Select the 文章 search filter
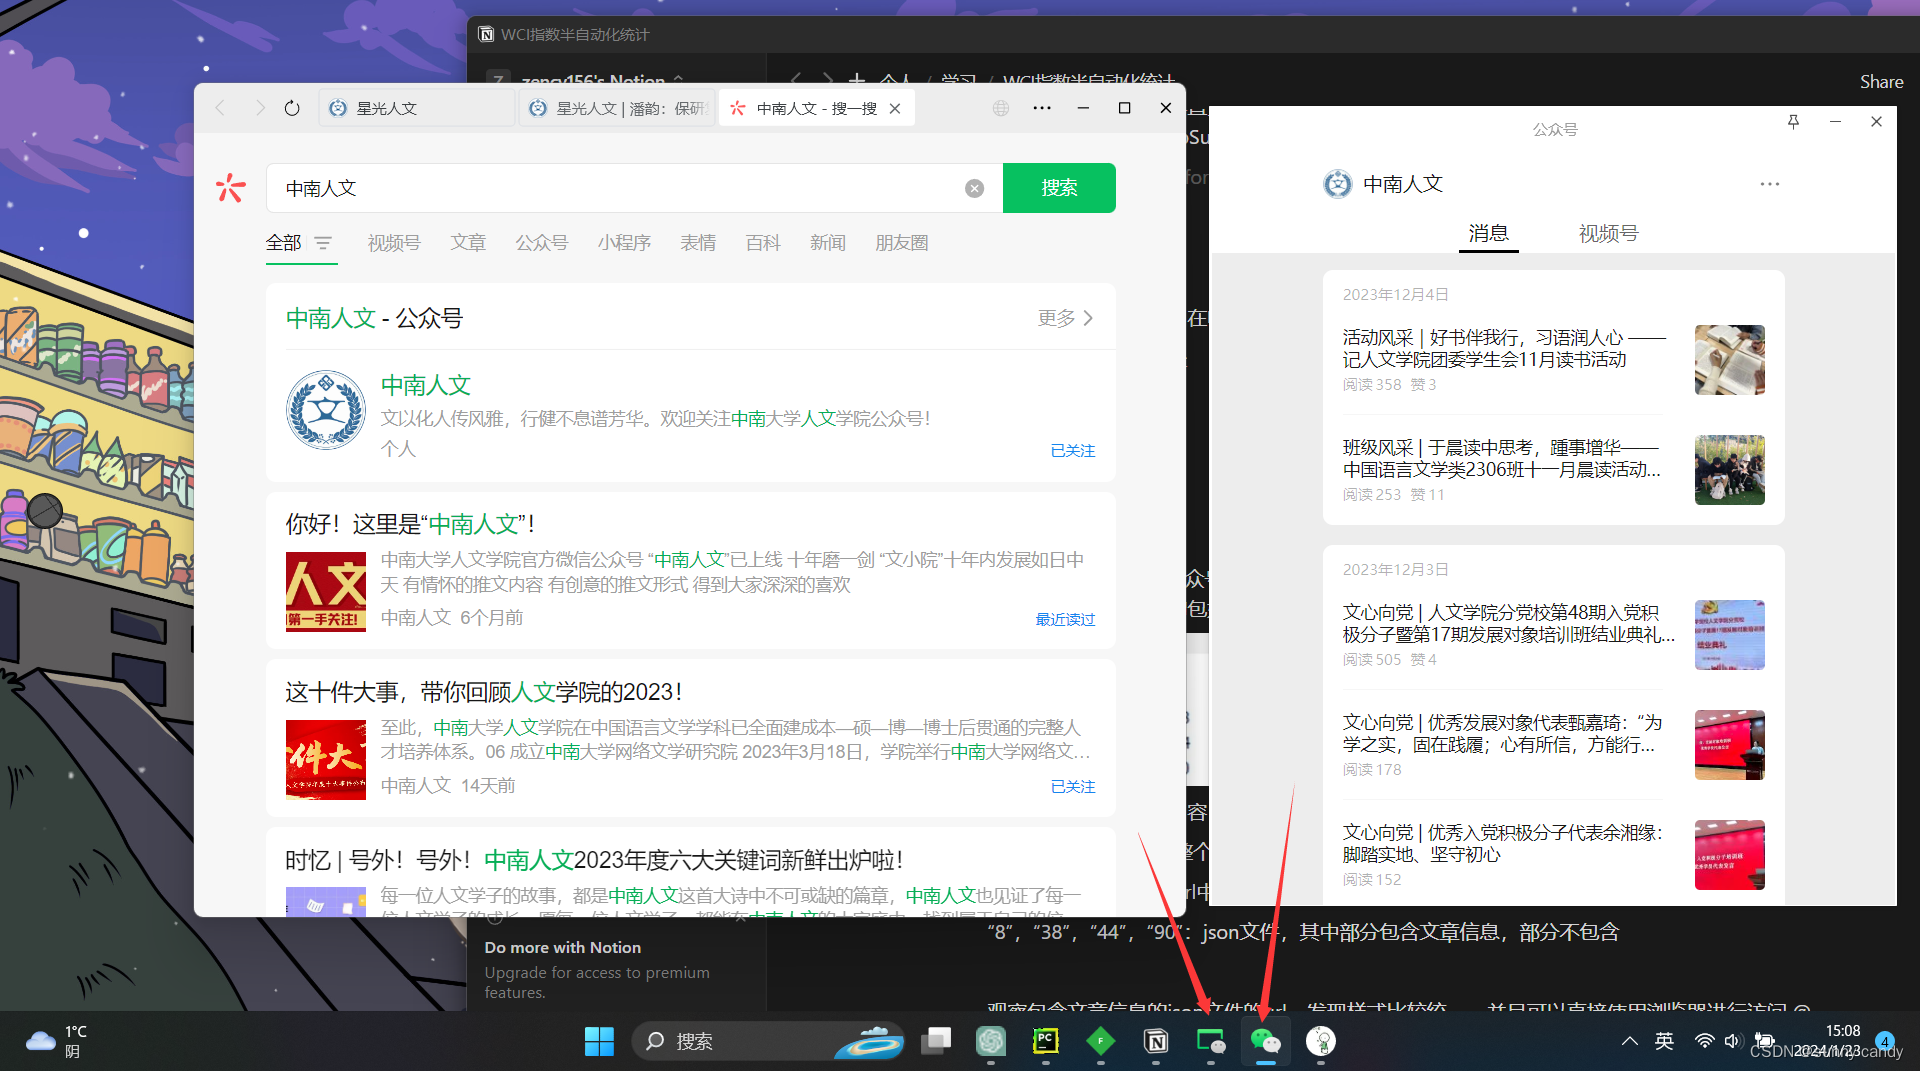Screen dimensions: 1920x1071 [x=468, y=243]
